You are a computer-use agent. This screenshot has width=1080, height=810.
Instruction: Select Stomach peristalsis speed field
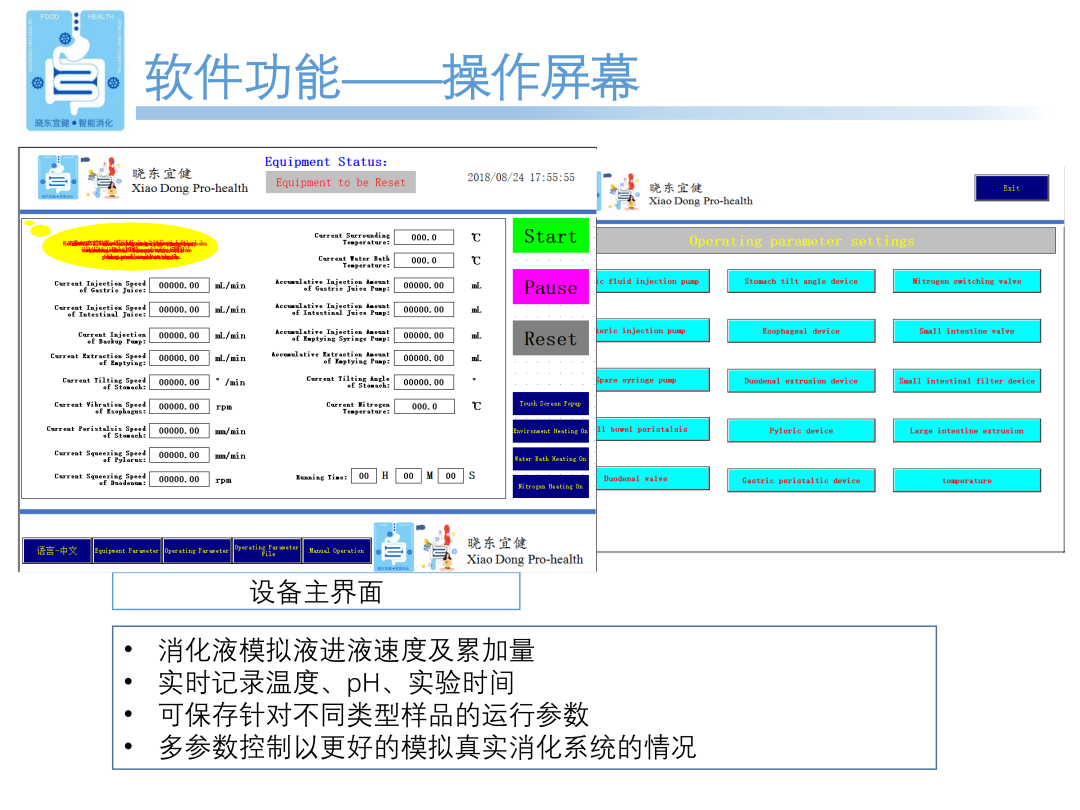coord(179,430)
